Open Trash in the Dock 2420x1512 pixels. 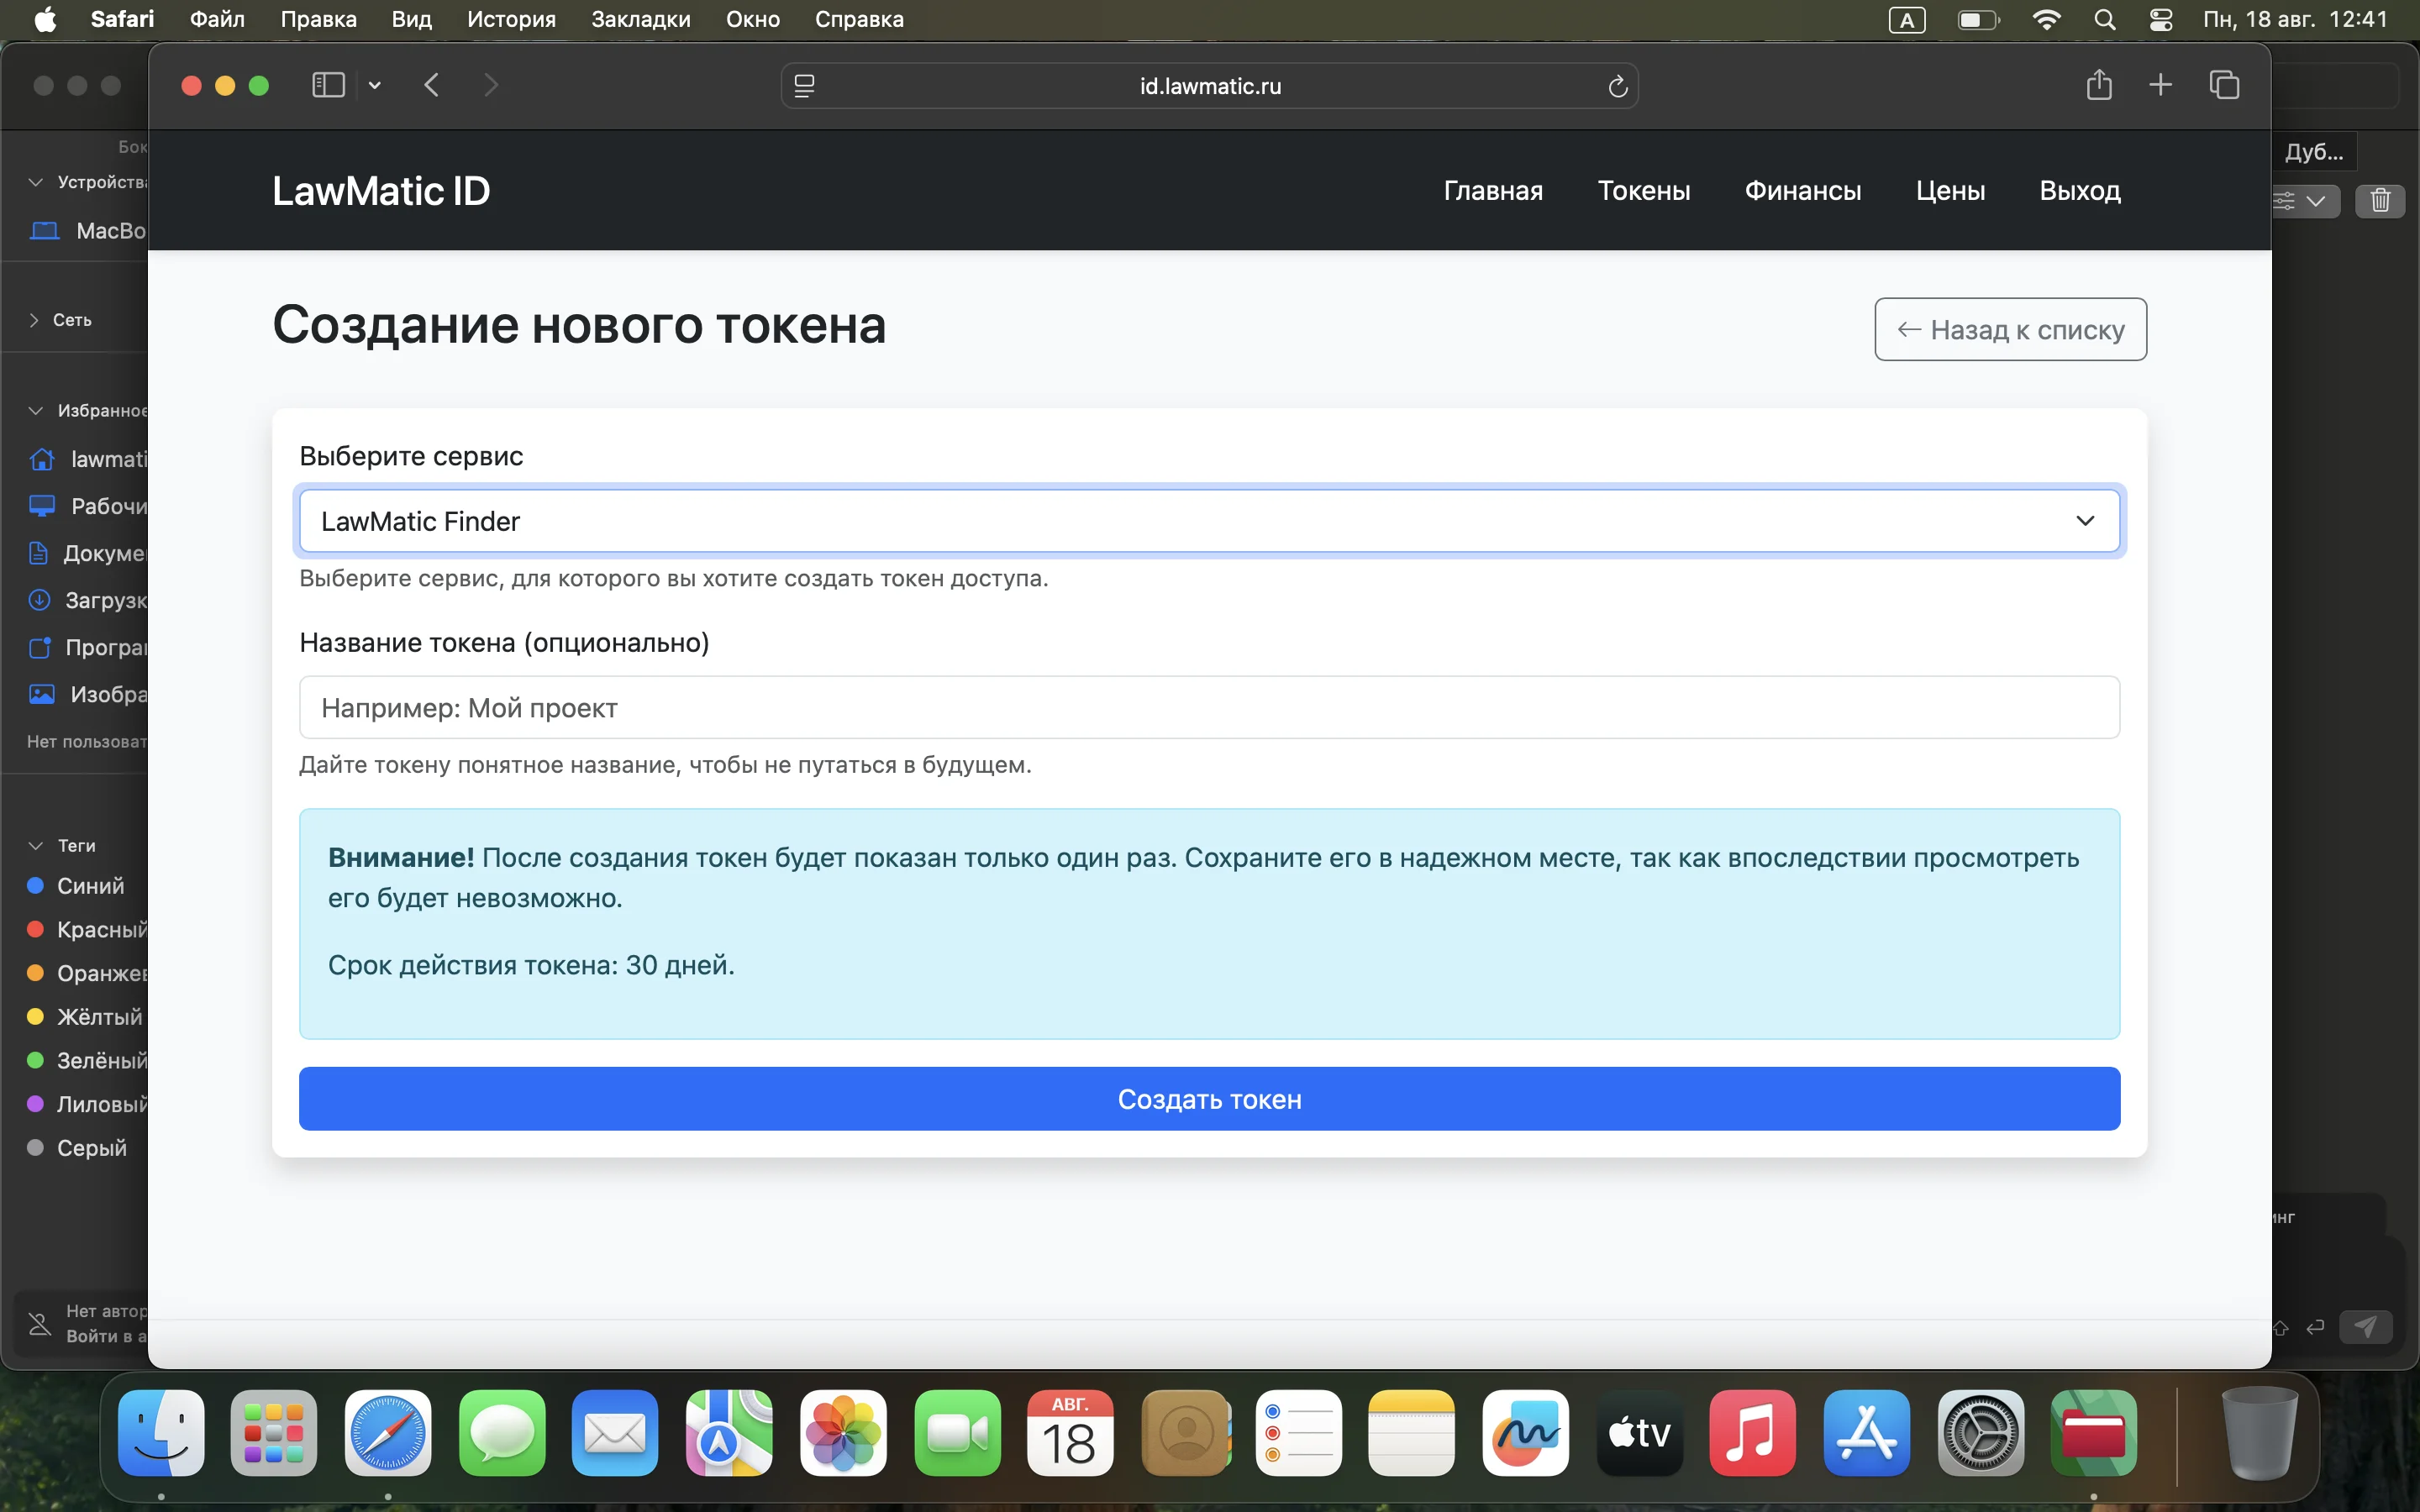pyautogui.click(x=2260, y=1432)
